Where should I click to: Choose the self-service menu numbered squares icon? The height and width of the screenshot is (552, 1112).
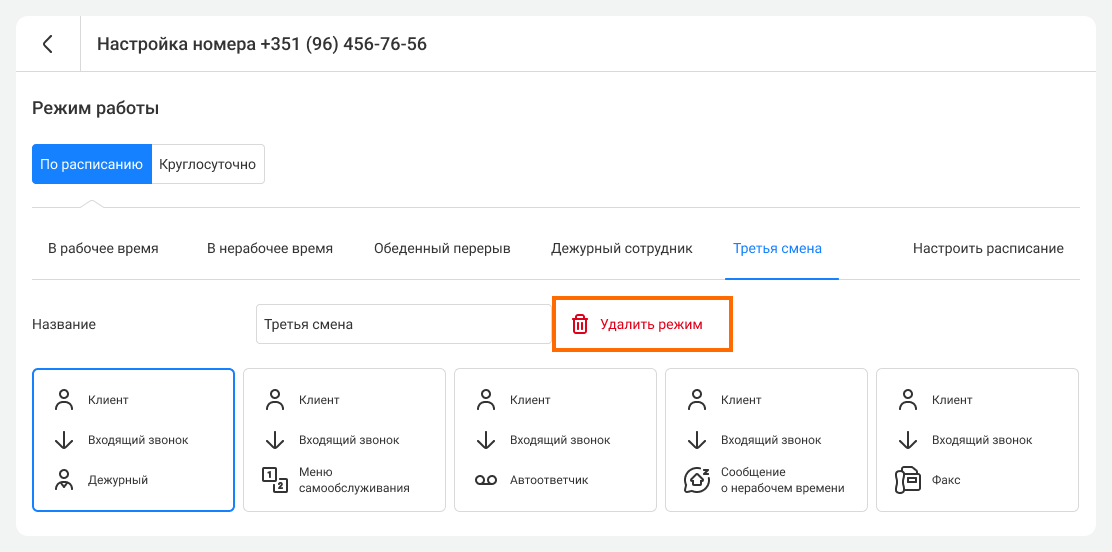275,480
